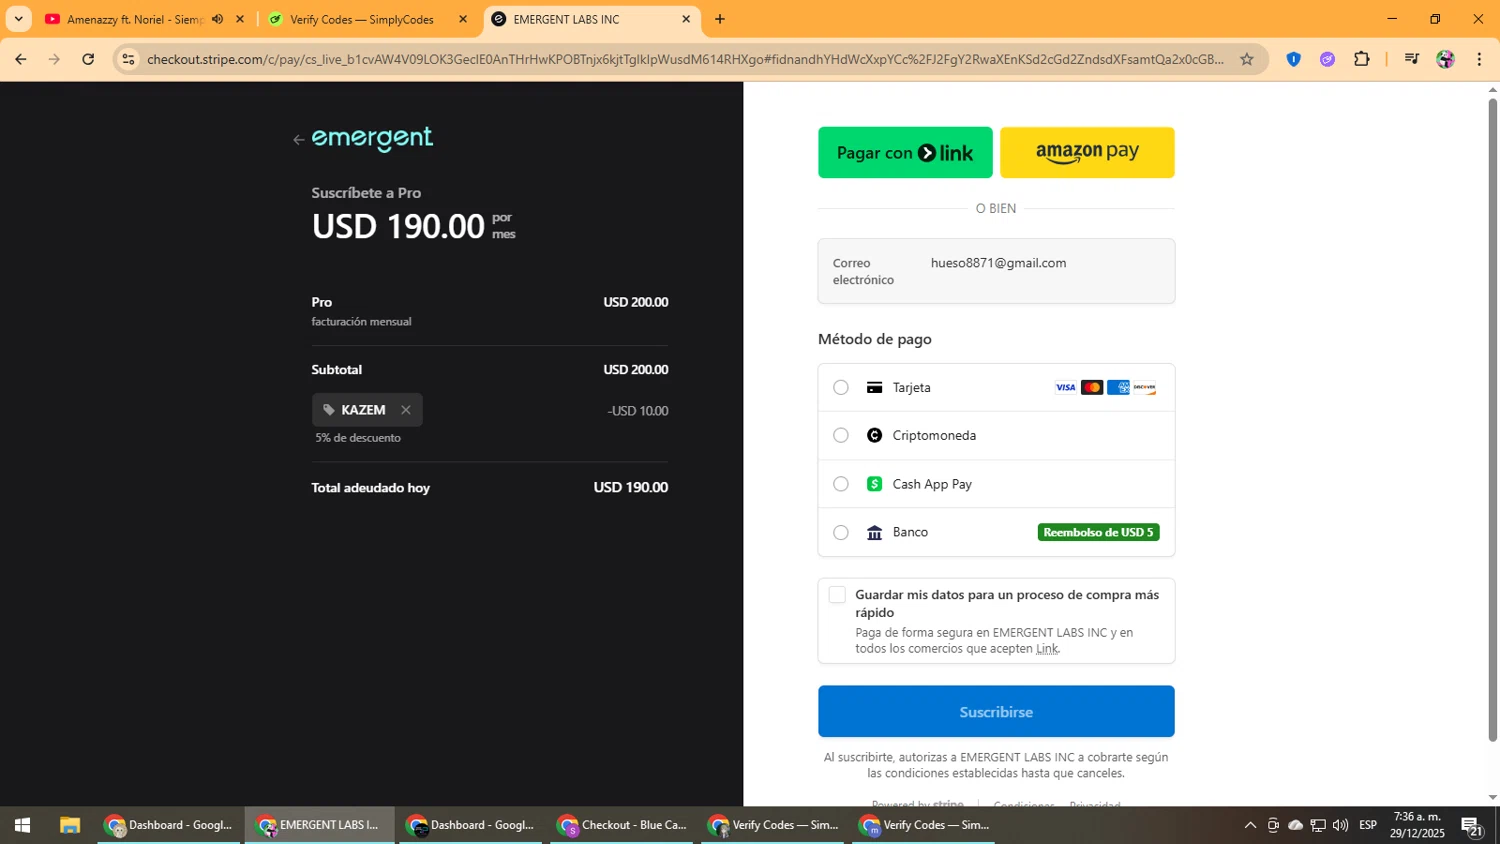Mute the audio icon on YouTube tab
The image size is (1500, 844).
point(218,19)
